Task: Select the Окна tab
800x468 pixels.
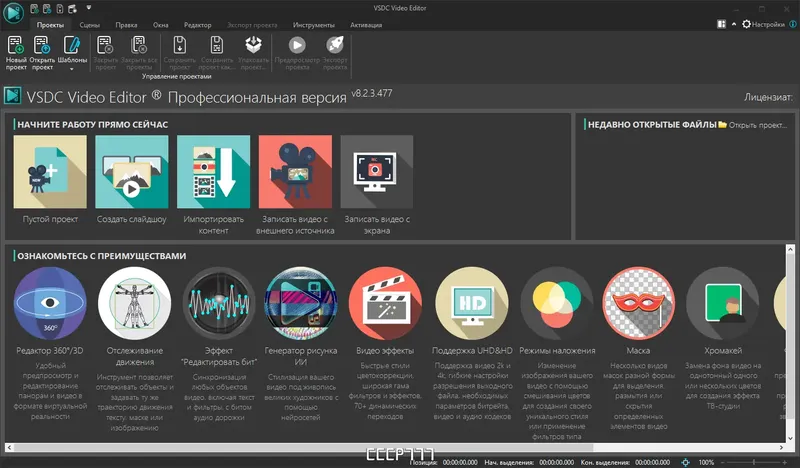Action: (x=161, y=25)
